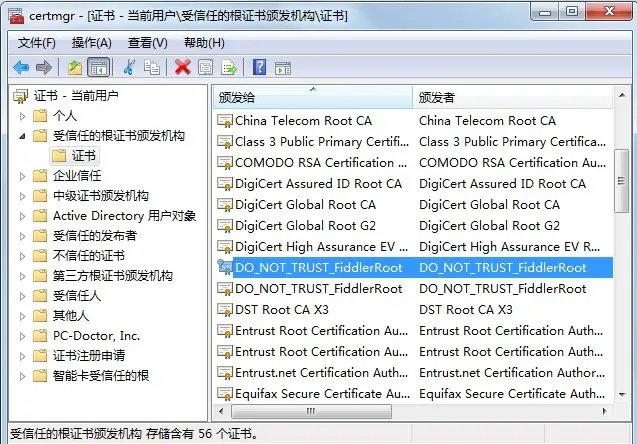Click folder icon of PC-Doctor, Inc.
Image resolution: width=637 pixels, height=444 pixels.
pos(40,336)
